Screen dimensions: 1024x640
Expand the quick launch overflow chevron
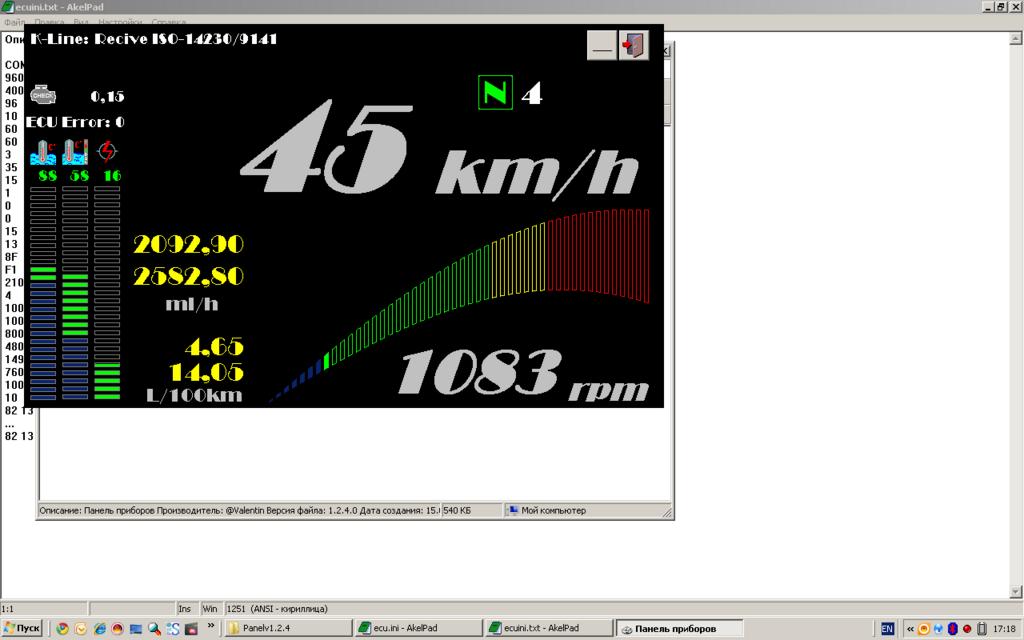tap(211, 626)
